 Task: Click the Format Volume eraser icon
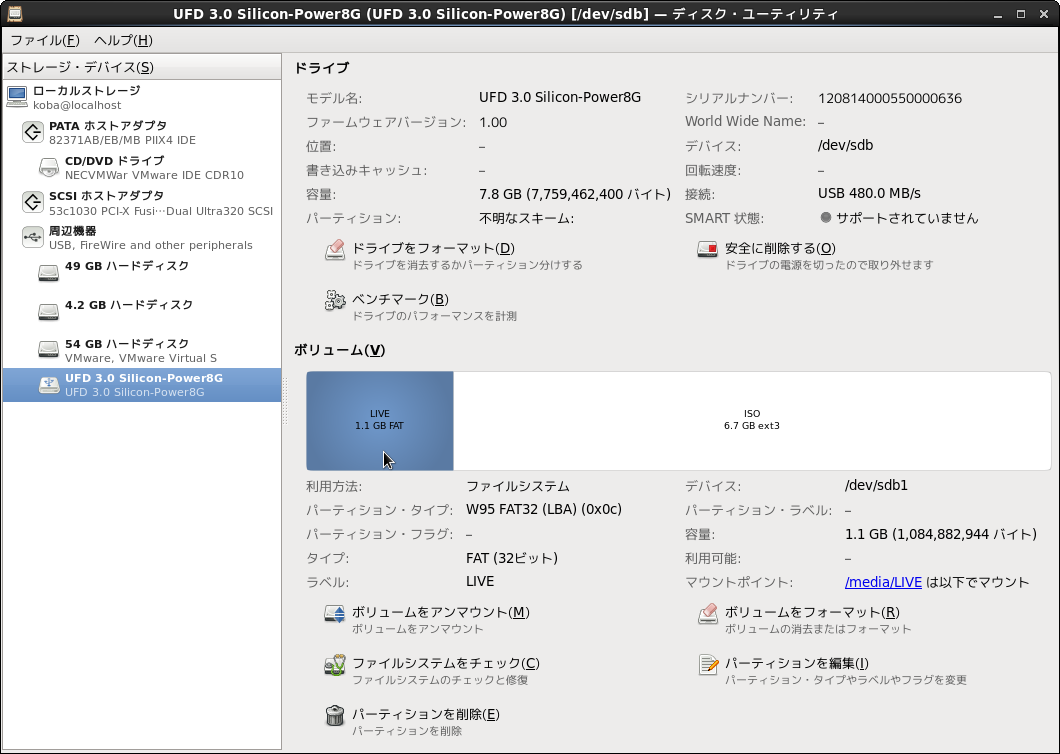[x=708, y=615]
